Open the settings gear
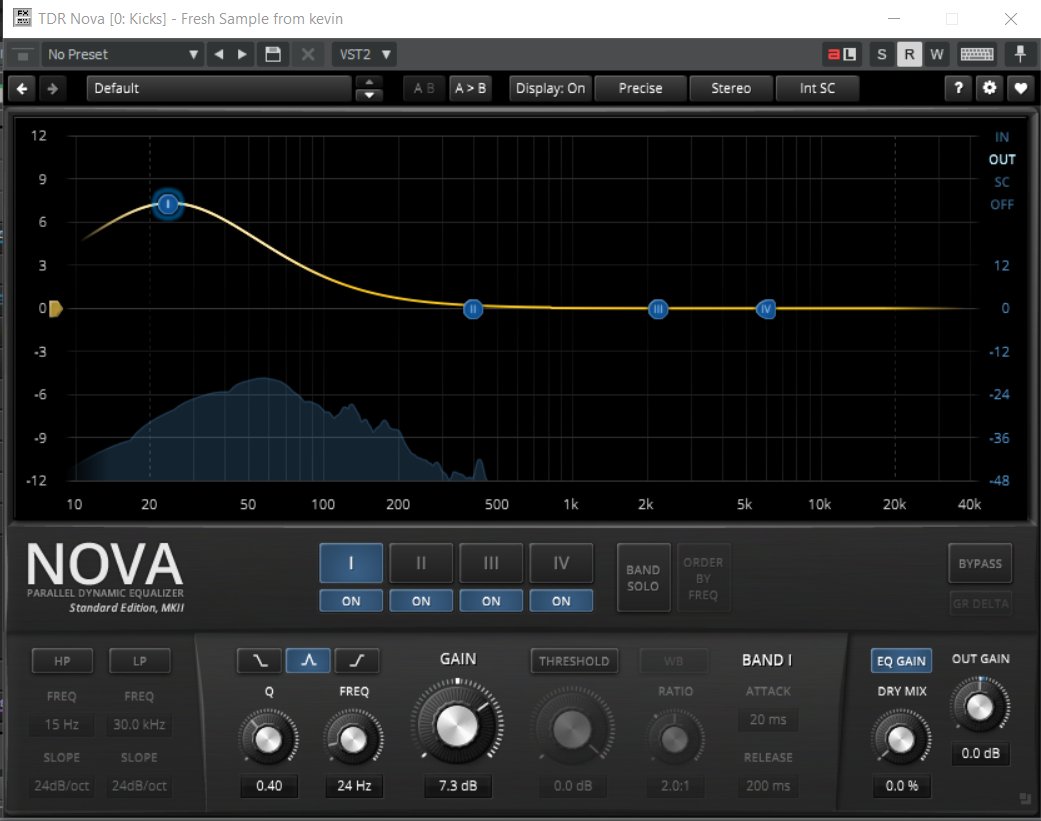 989,88
